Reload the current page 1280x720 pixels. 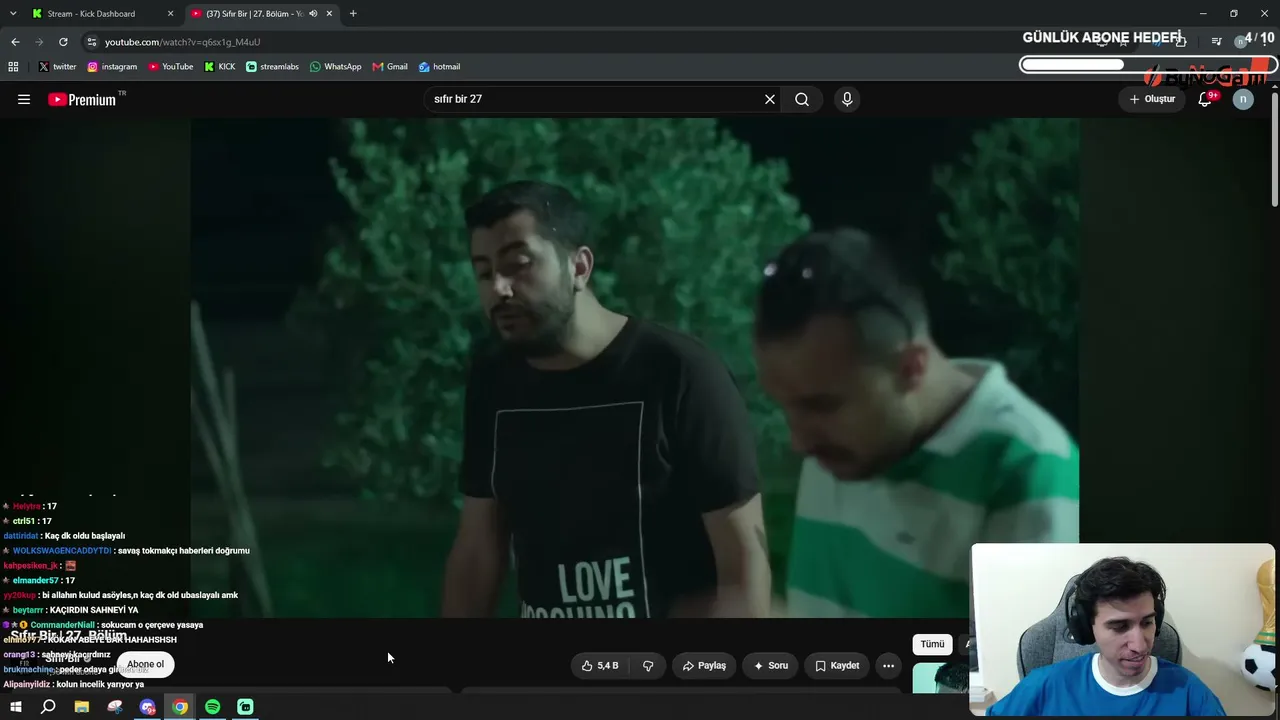coord(63,42)
